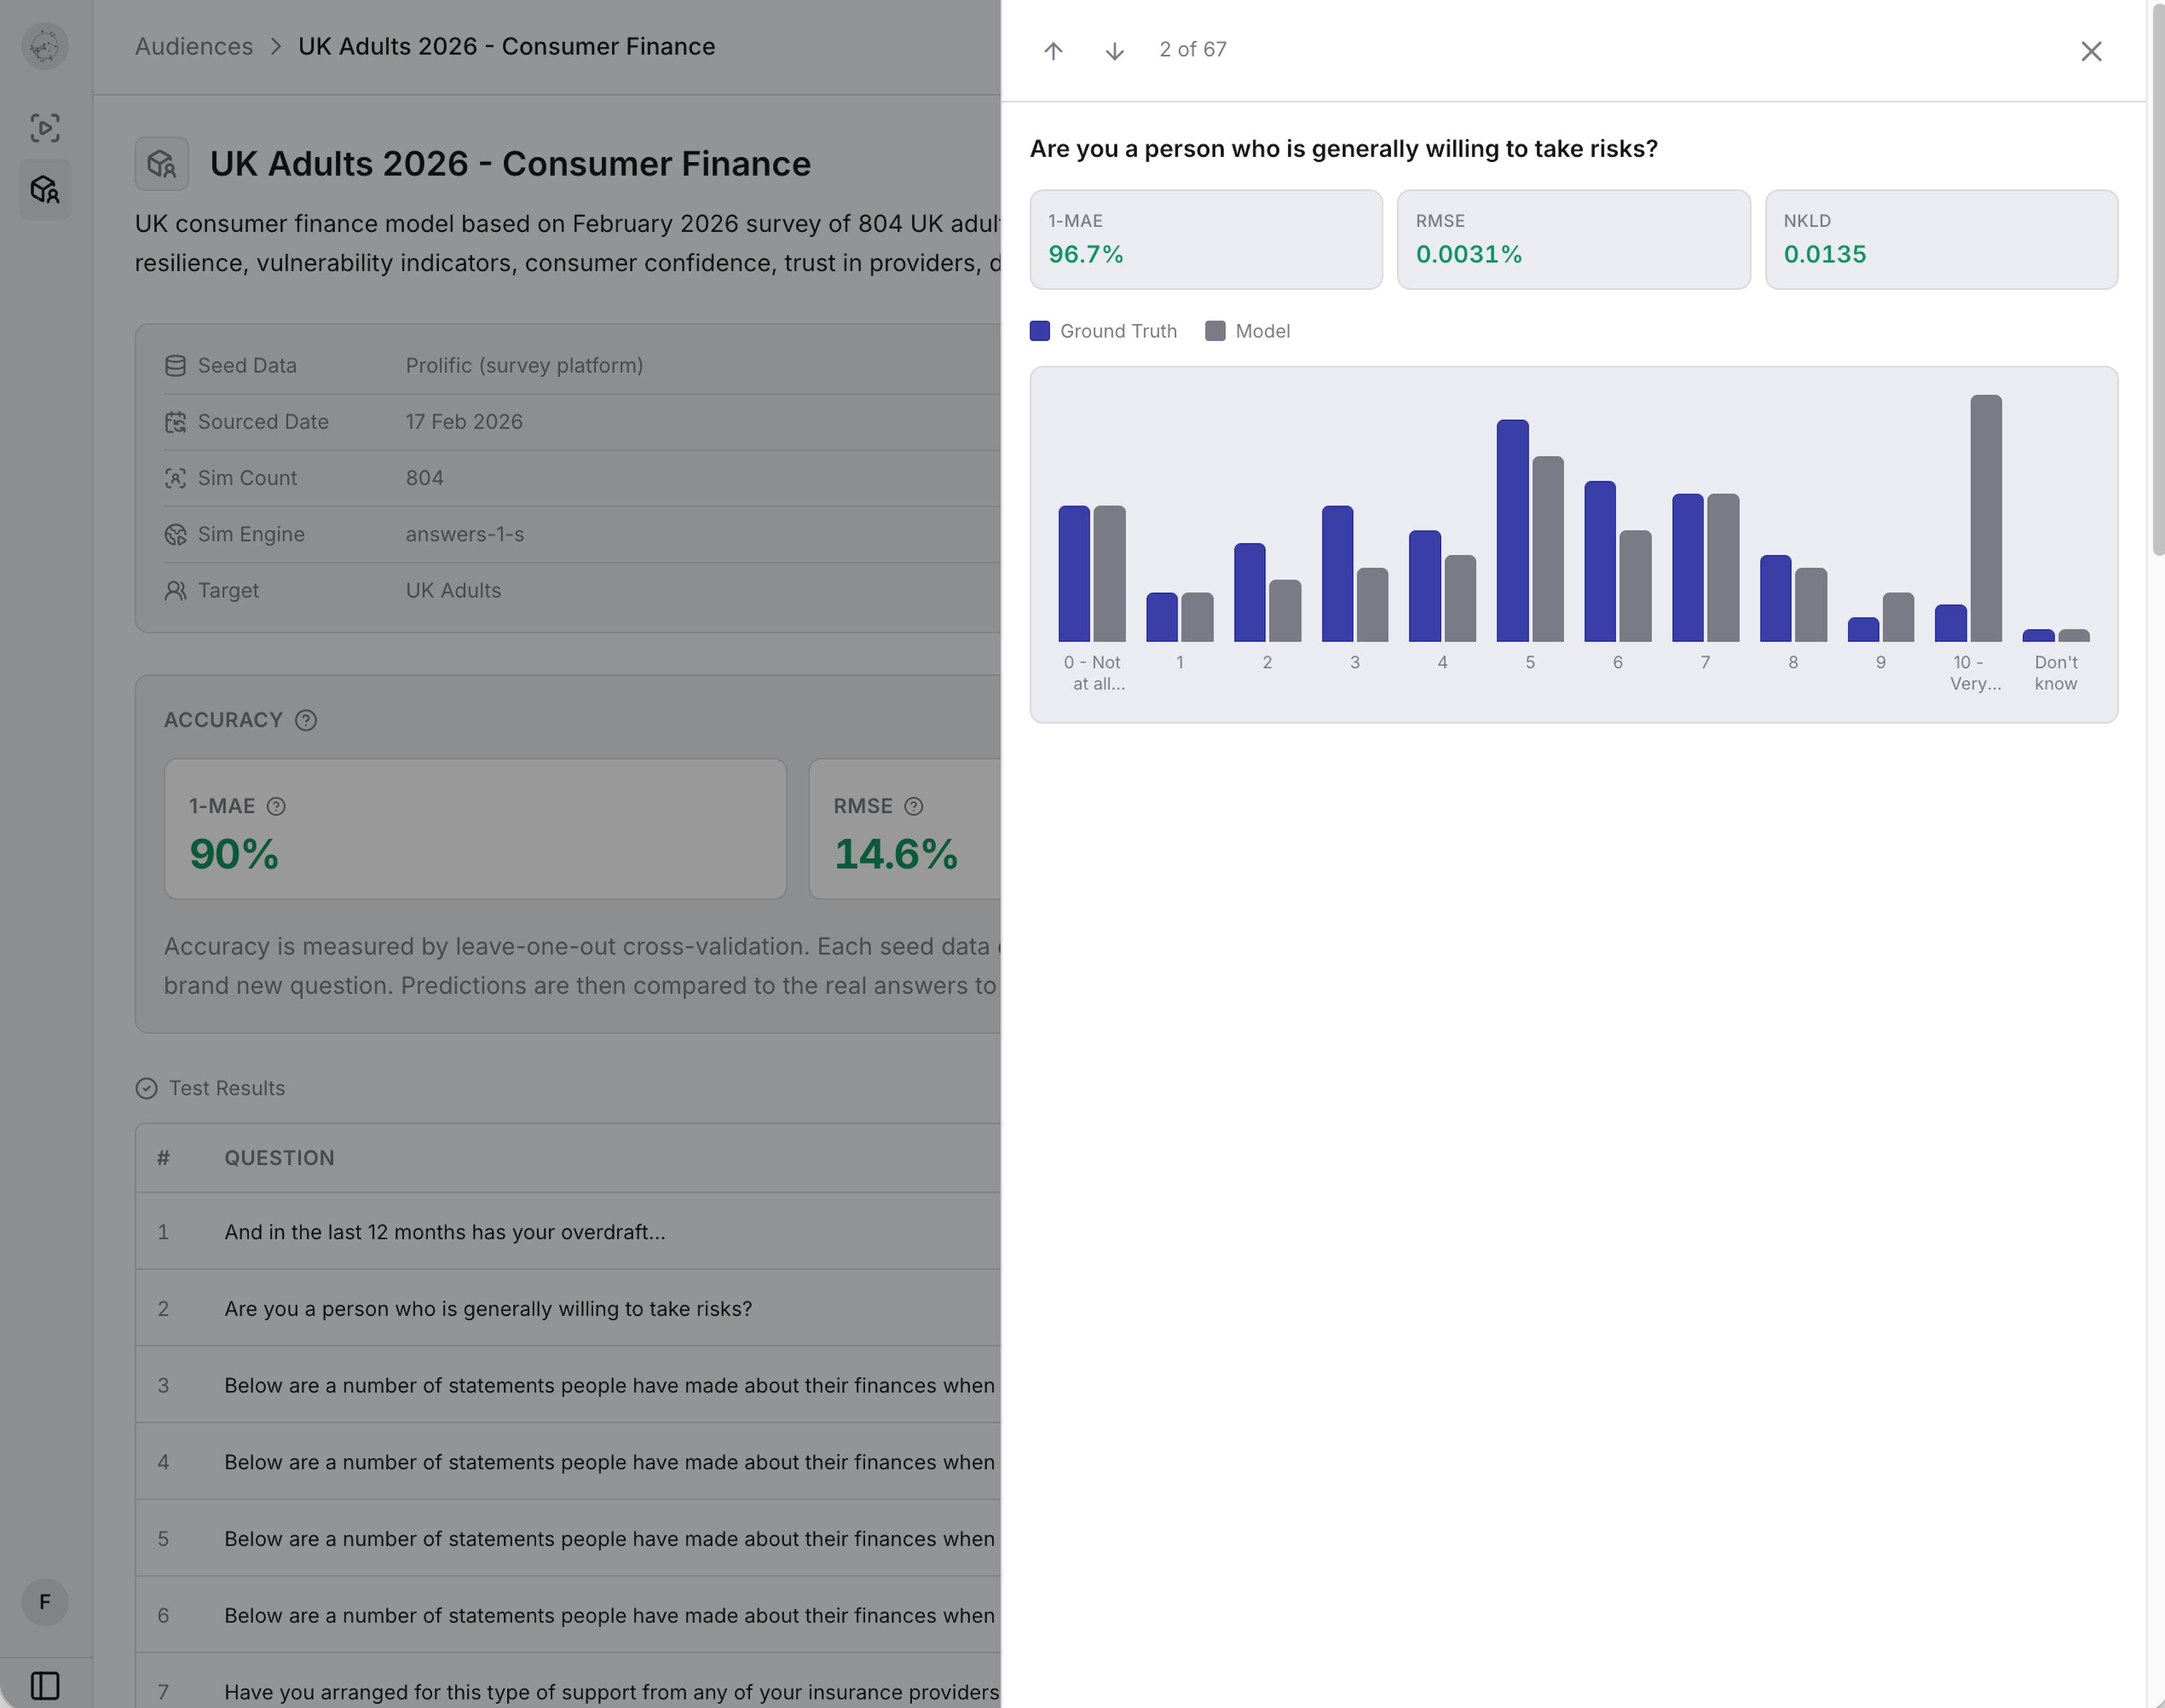Open the simulations play icon in sidebar
Image resolution: width=2165 pixels, height=1708 pixels.
point(45,128)
